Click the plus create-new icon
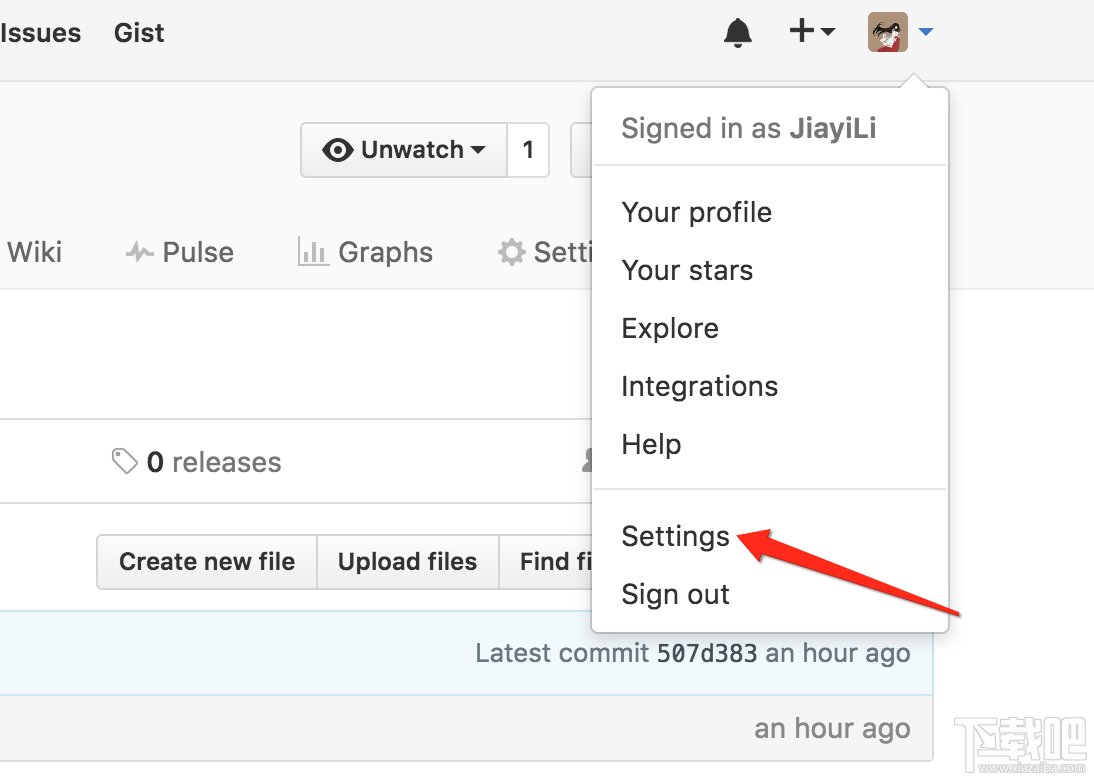Viewport: 1094px width, 778px height. (x=802, y=31)
